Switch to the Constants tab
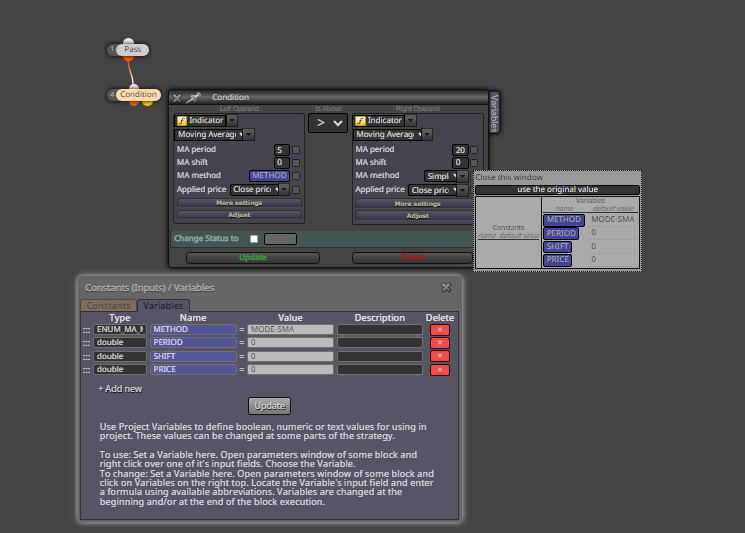The image size is (745, 533). 108,305
